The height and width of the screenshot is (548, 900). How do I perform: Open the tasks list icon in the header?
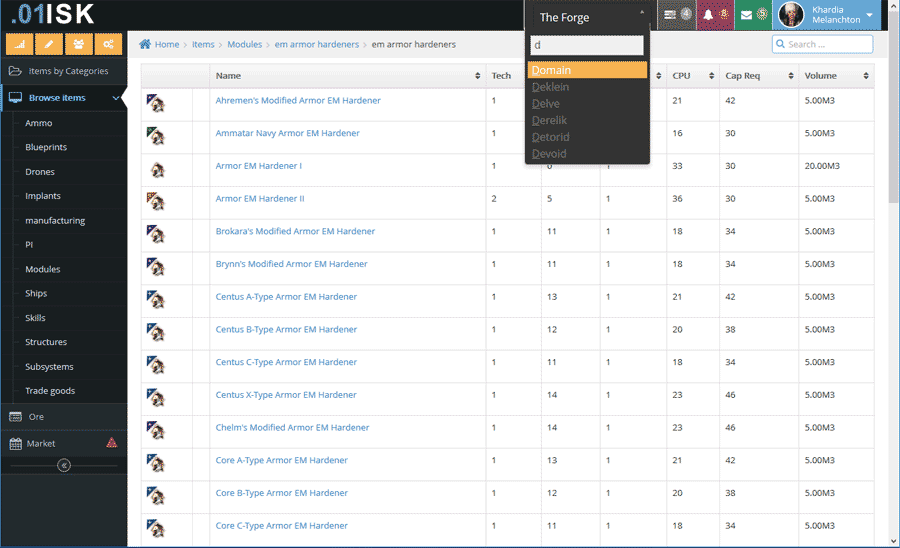pyautogui.click(x=670, y=15)
